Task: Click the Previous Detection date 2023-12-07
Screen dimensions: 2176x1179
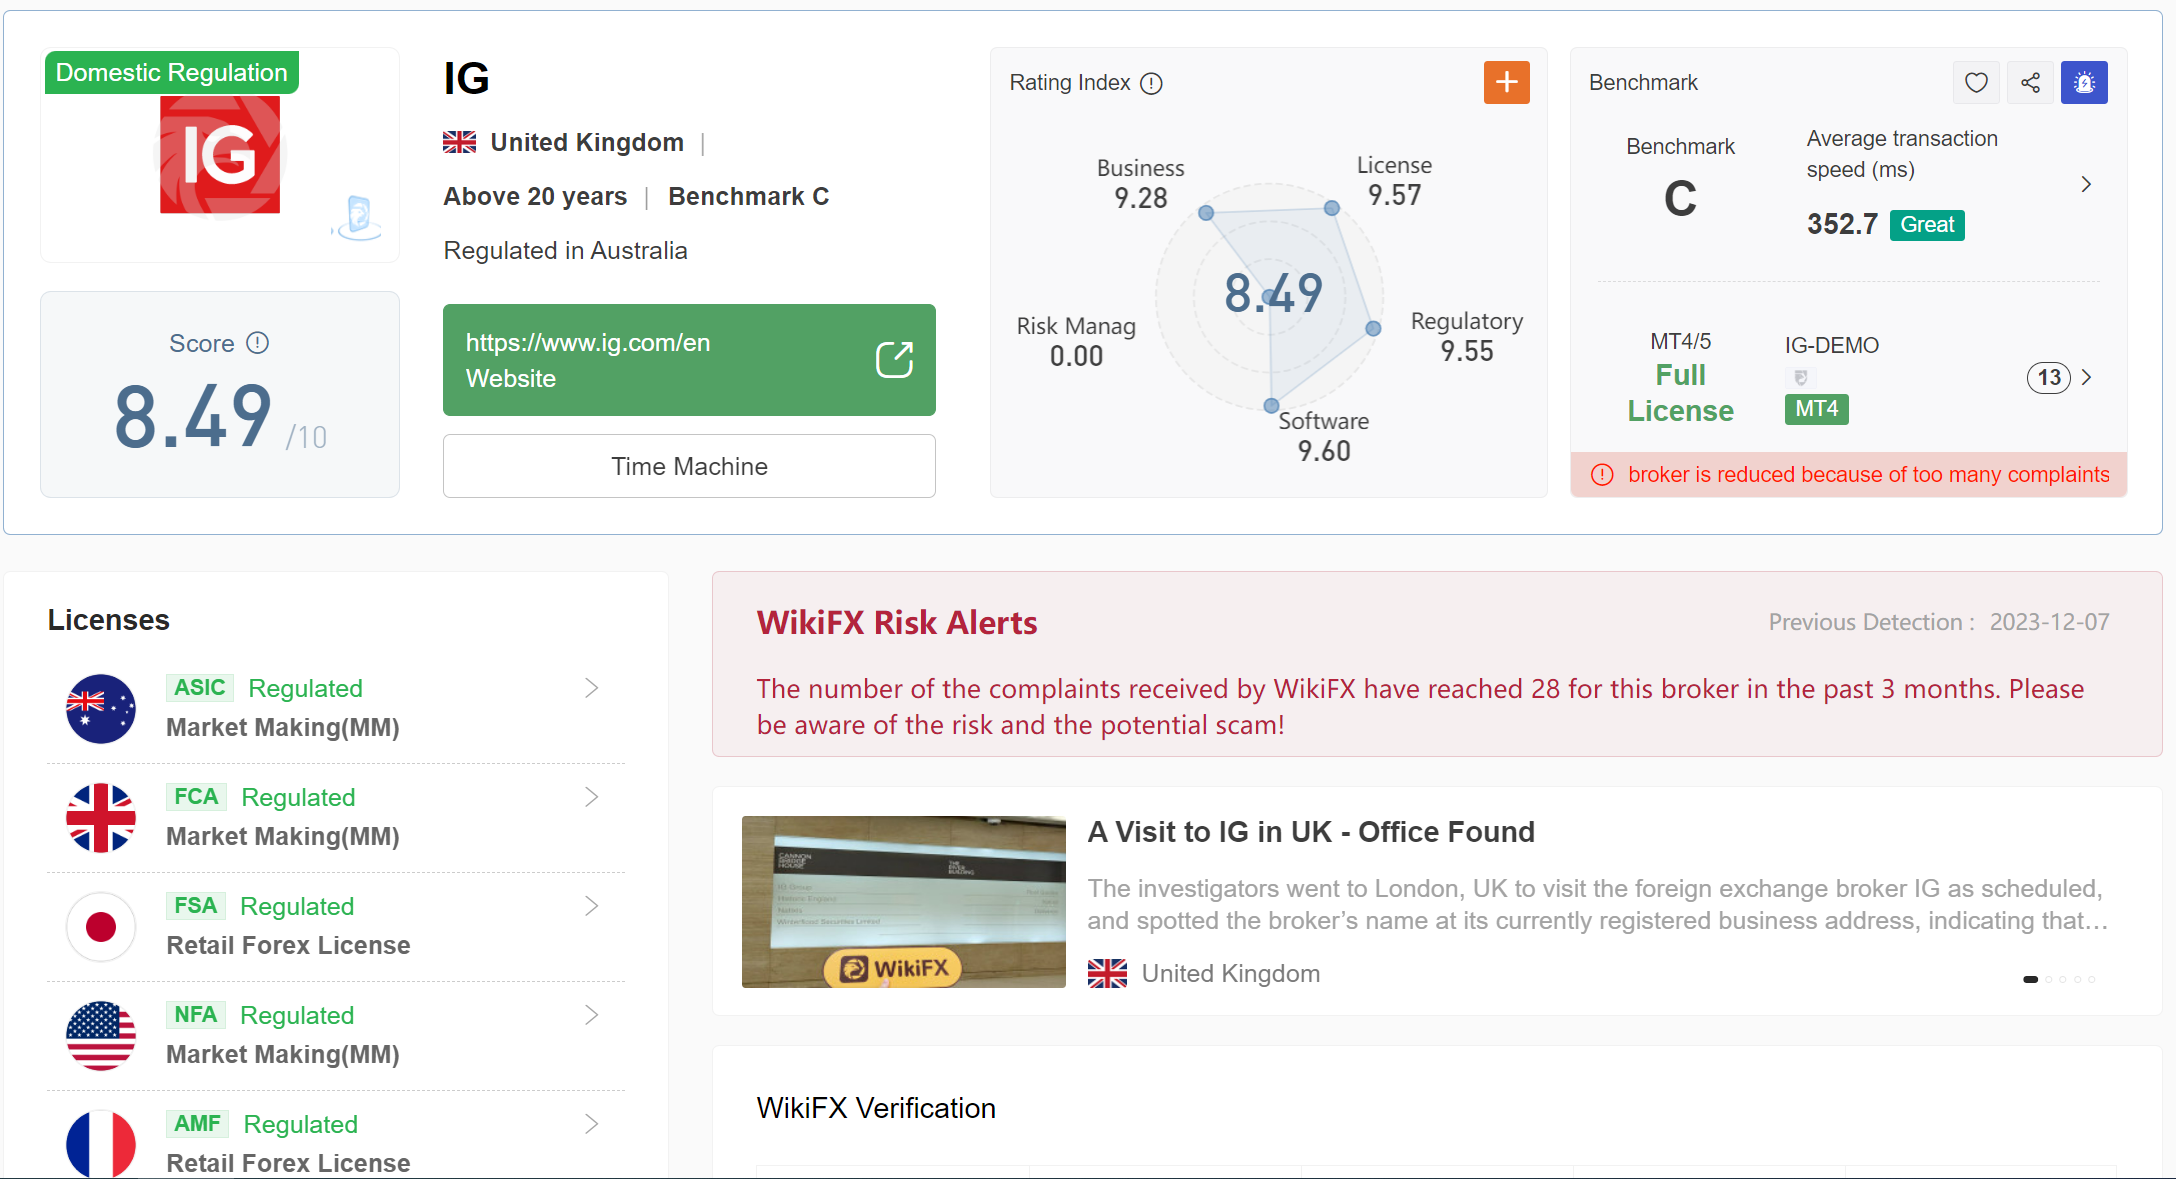Action: point(2049,622)
